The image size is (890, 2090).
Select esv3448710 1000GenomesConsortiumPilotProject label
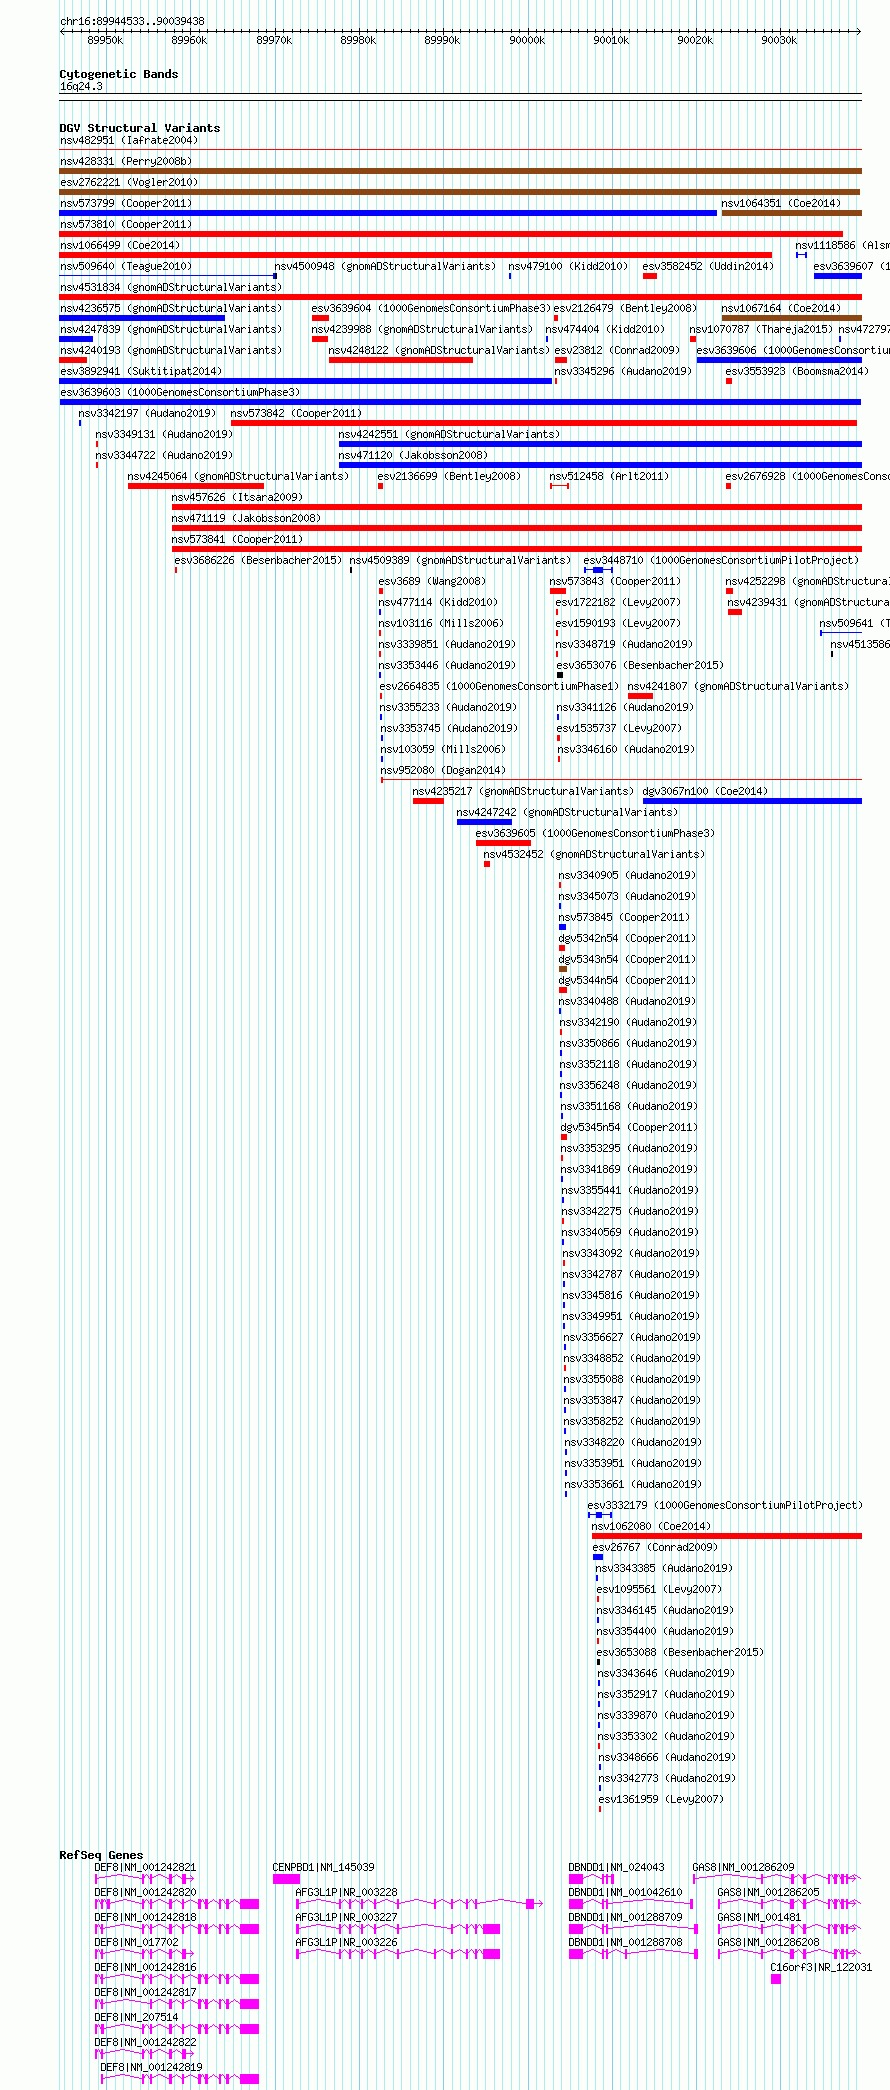721,560
